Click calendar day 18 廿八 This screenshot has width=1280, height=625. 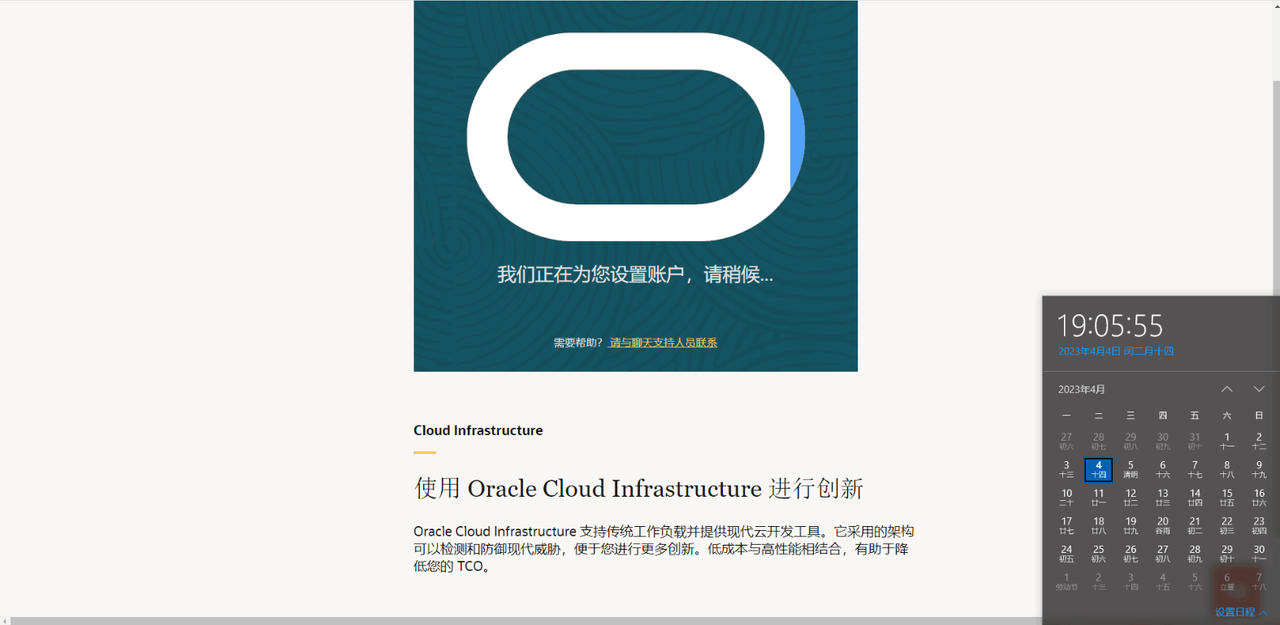pyautogui.click(x=1098, y=525)
